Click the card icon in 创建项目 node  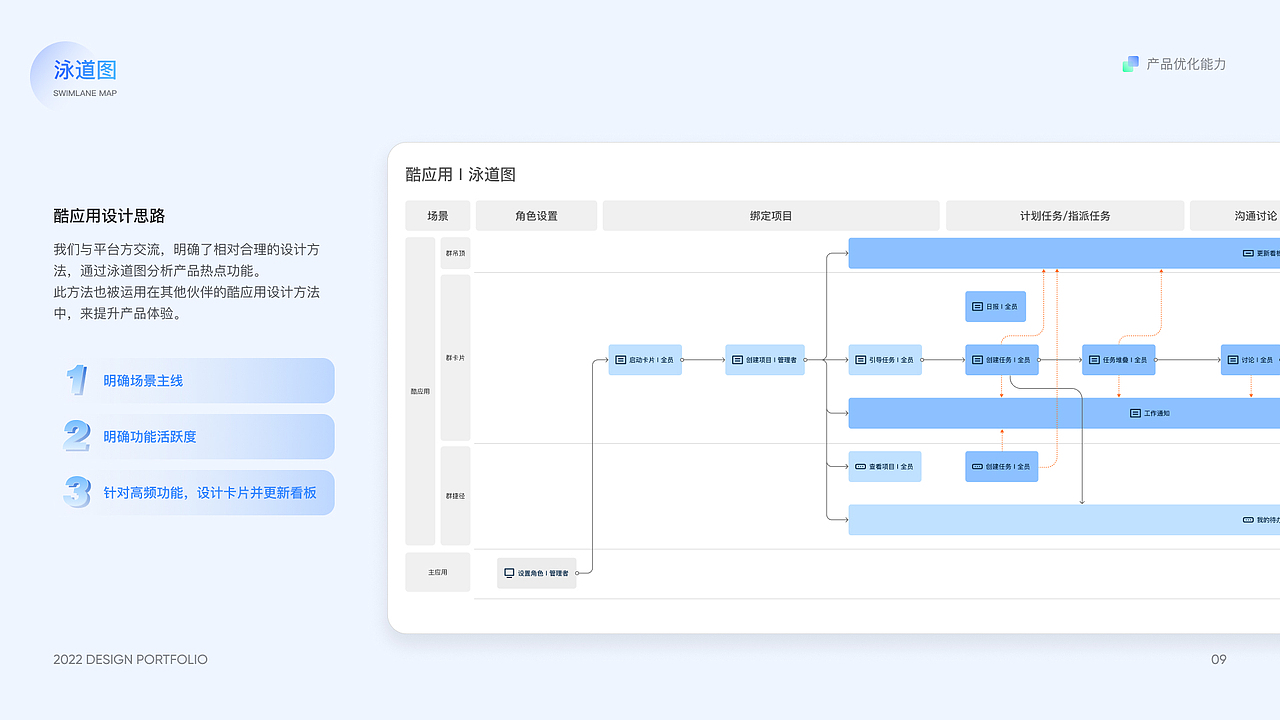737,360
